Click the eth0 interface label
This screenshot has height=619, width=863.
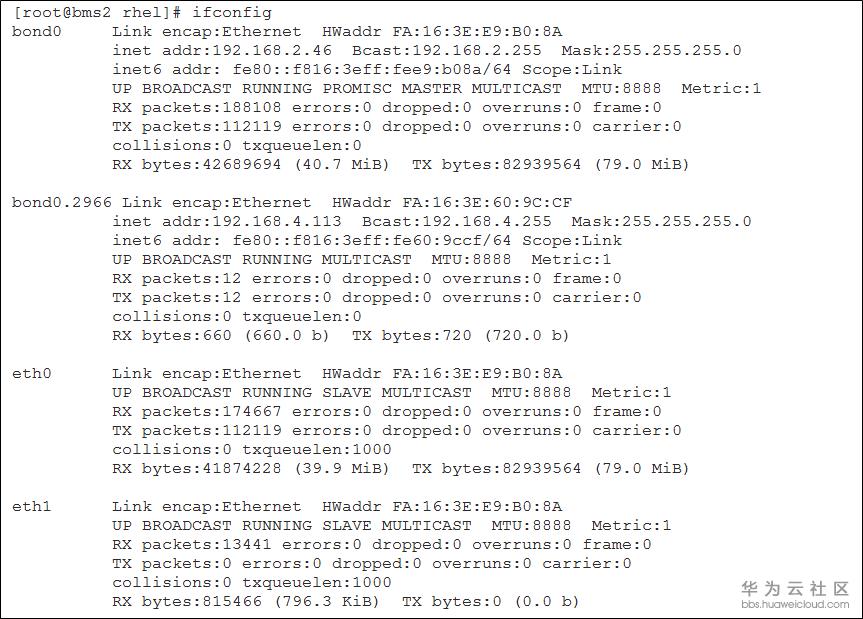[x=32, y=373]
